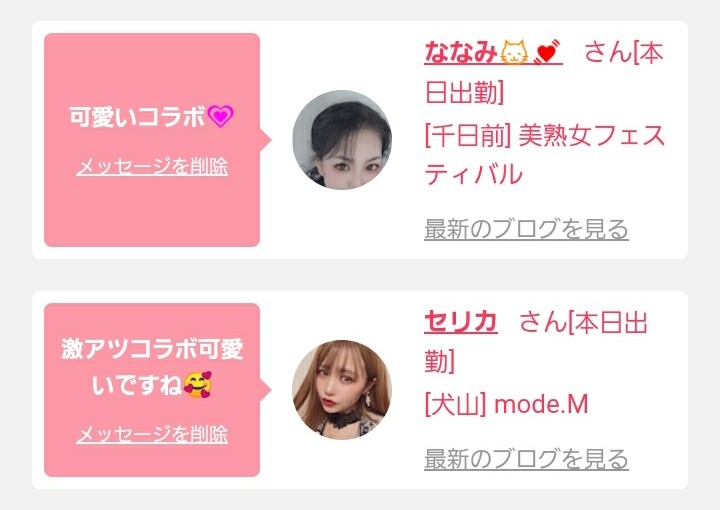The image size is (720, 510).
Task: Delete the 可愛いコラボ message via メッセージを削除
Action: (x=152, y=166)
